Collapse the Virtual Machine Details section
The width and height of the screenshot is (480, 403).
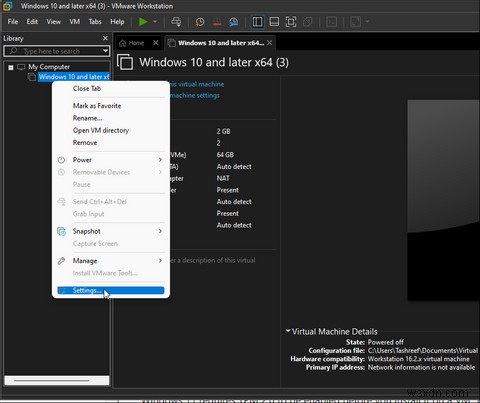tap(288, 331)
